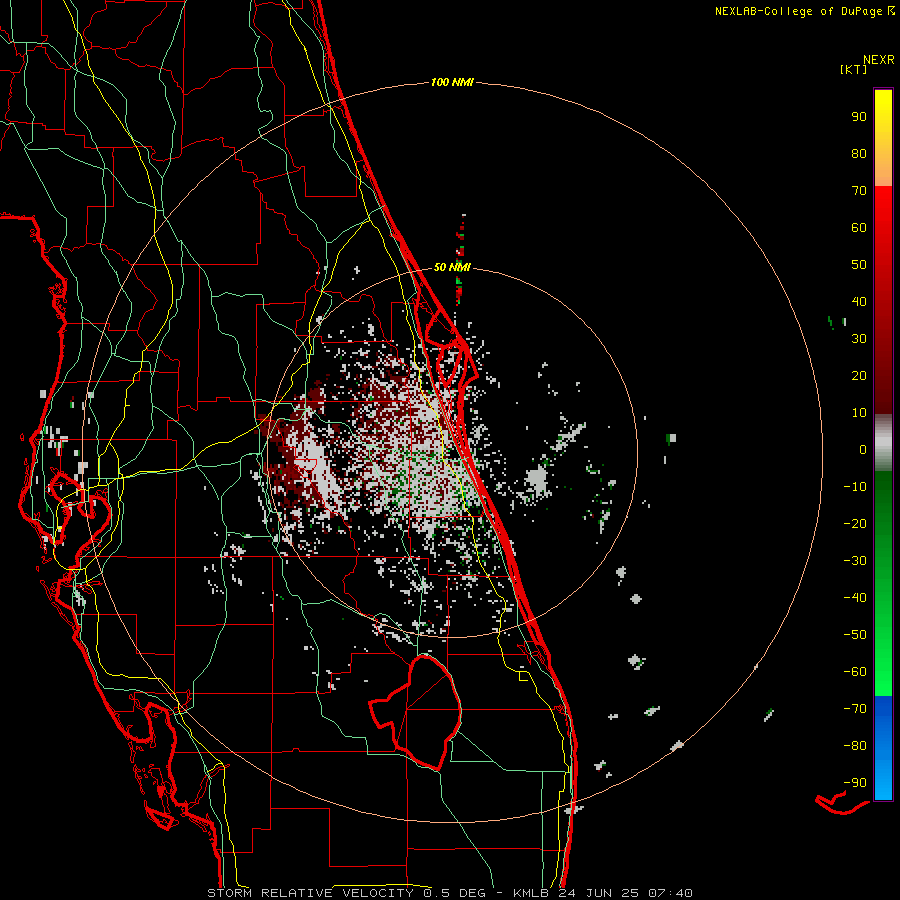Select the 50 value on the velocity scale
This screenshot has height=900, width=900.
click(x=859, y=265)
